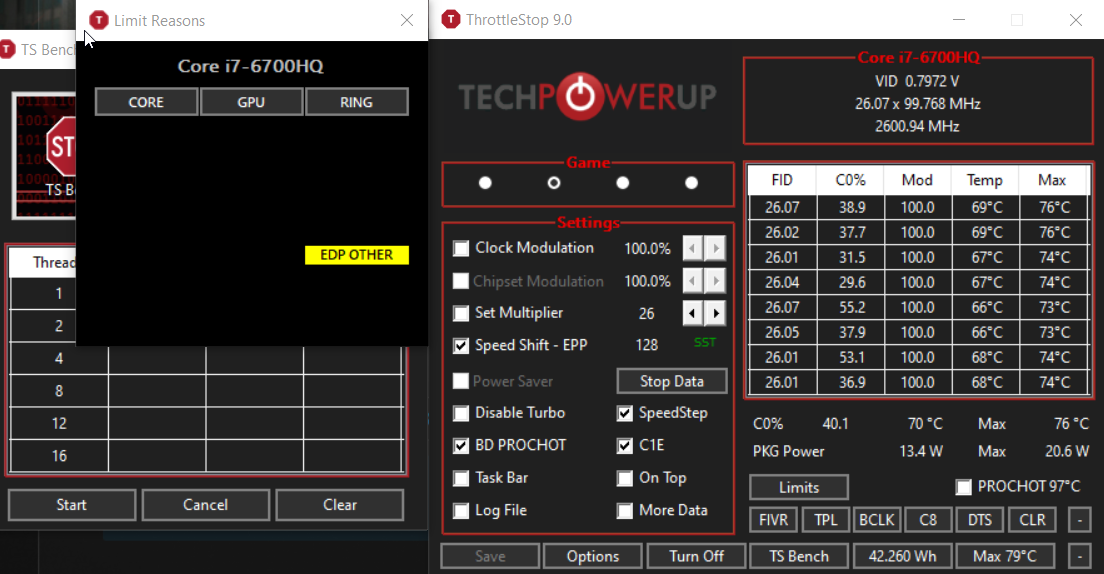Select 8 threads in TS Bench

(59, 391)
